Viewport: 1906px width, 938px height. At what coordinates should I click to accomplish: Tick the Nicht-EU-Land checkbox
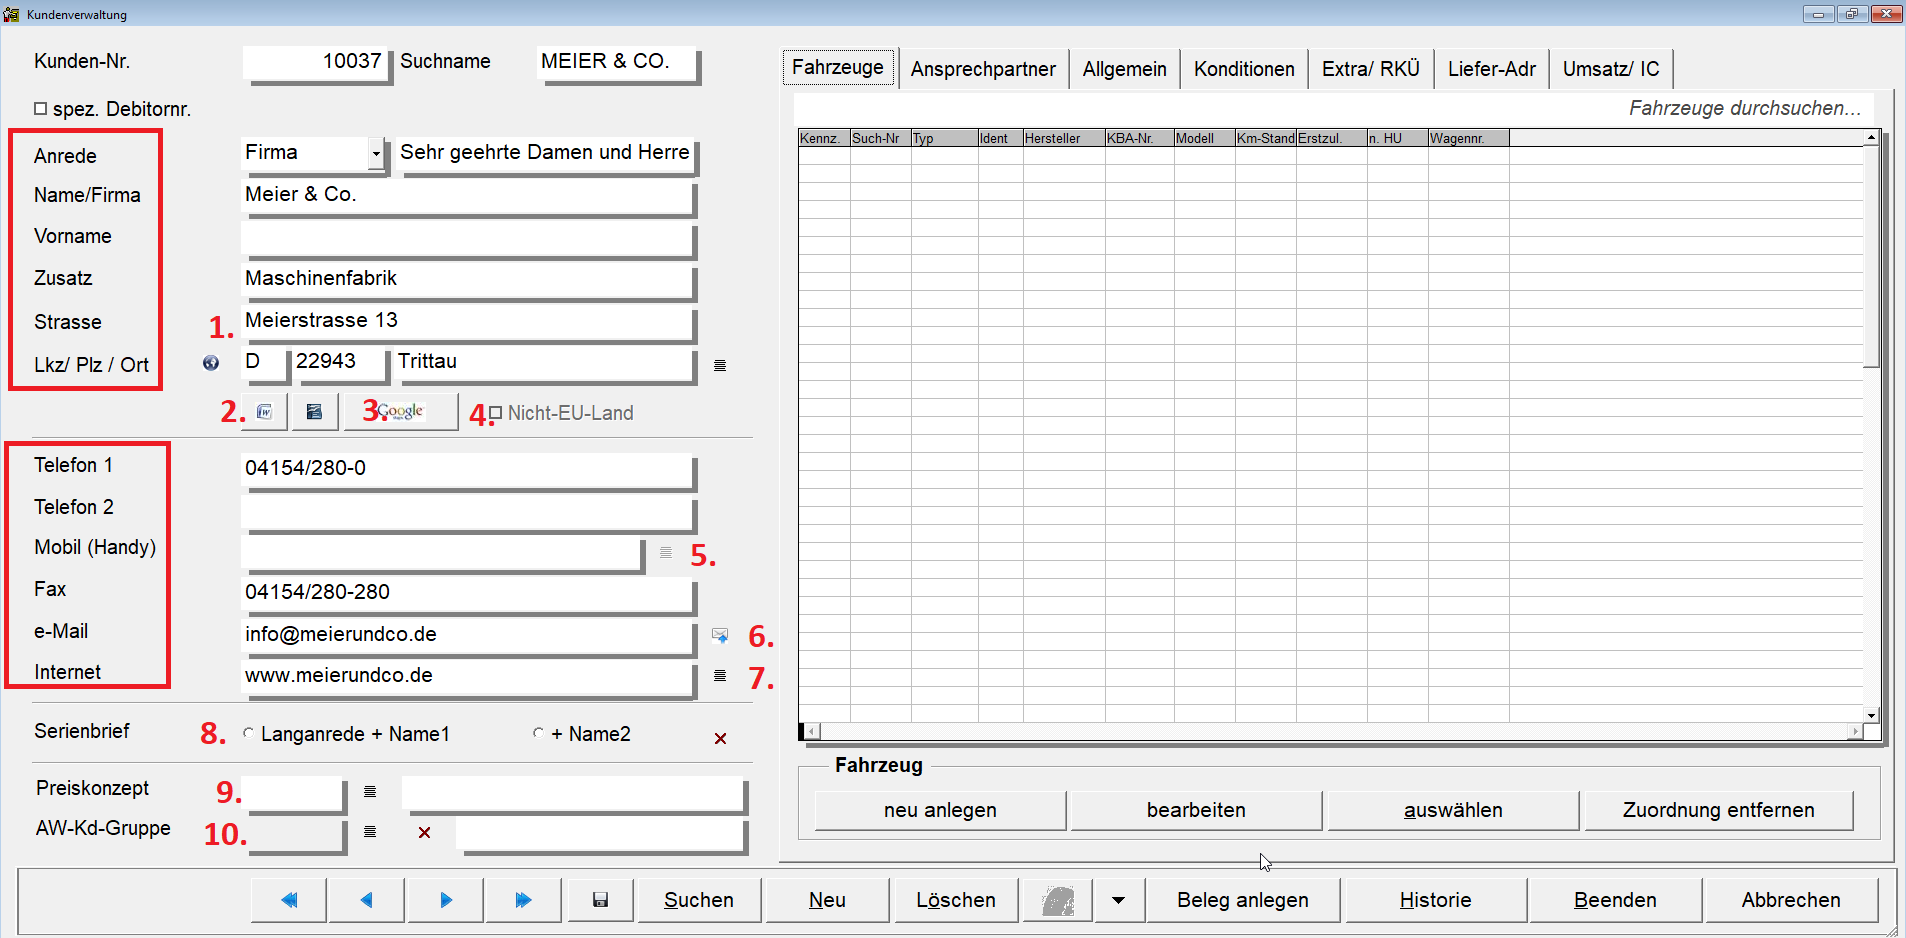pyautogui.click(x=495, y=413)
